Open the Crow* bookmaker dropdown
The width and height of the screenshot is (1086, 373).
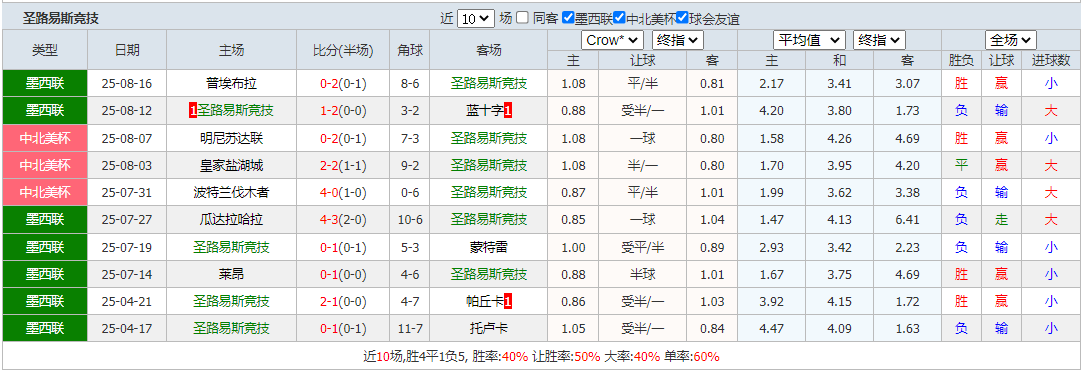612,40
